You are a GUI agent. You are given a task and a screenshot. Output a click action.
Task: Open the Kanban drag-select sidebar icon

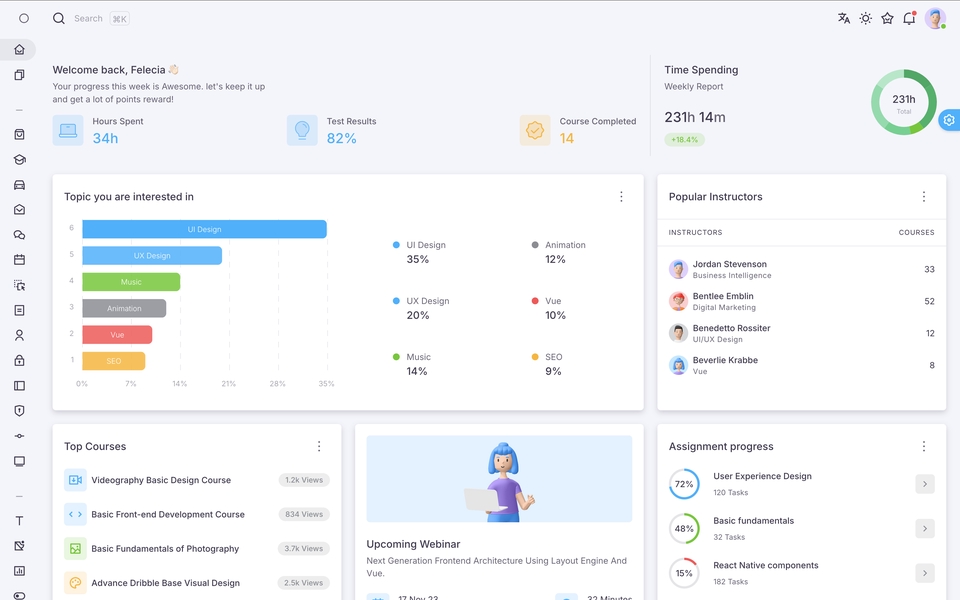pyautogui.click(x=19, y=285)
